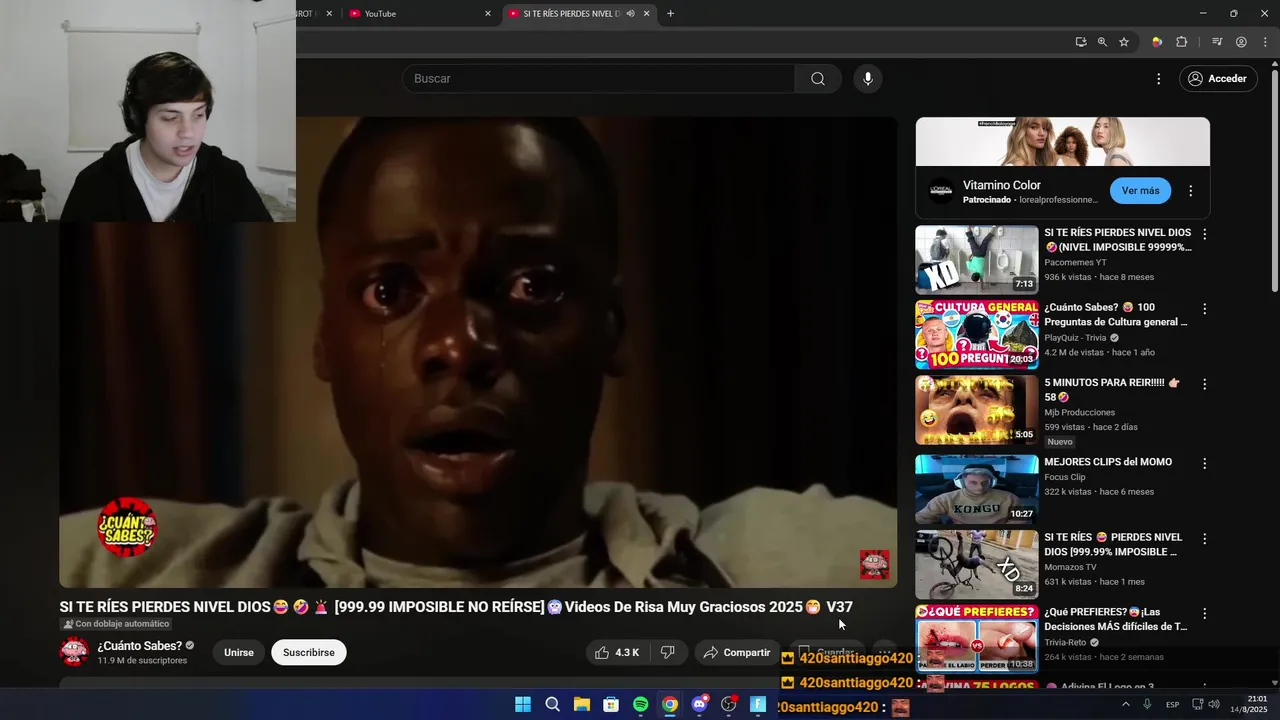This screenshot has height=720, width=1280.
Task: Click the channel watermark in video corner
Action: (874, 564)
